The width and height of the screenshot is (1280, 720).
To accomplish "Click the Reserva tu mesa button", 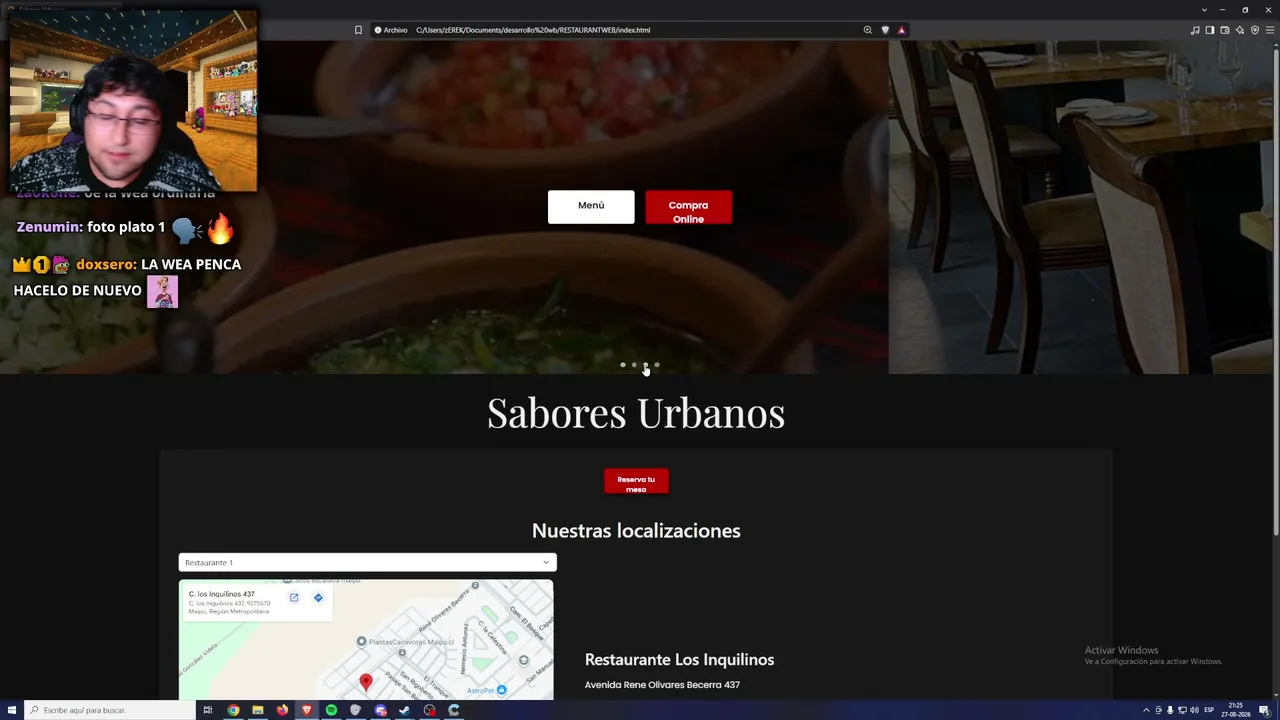I will (636, 481).
